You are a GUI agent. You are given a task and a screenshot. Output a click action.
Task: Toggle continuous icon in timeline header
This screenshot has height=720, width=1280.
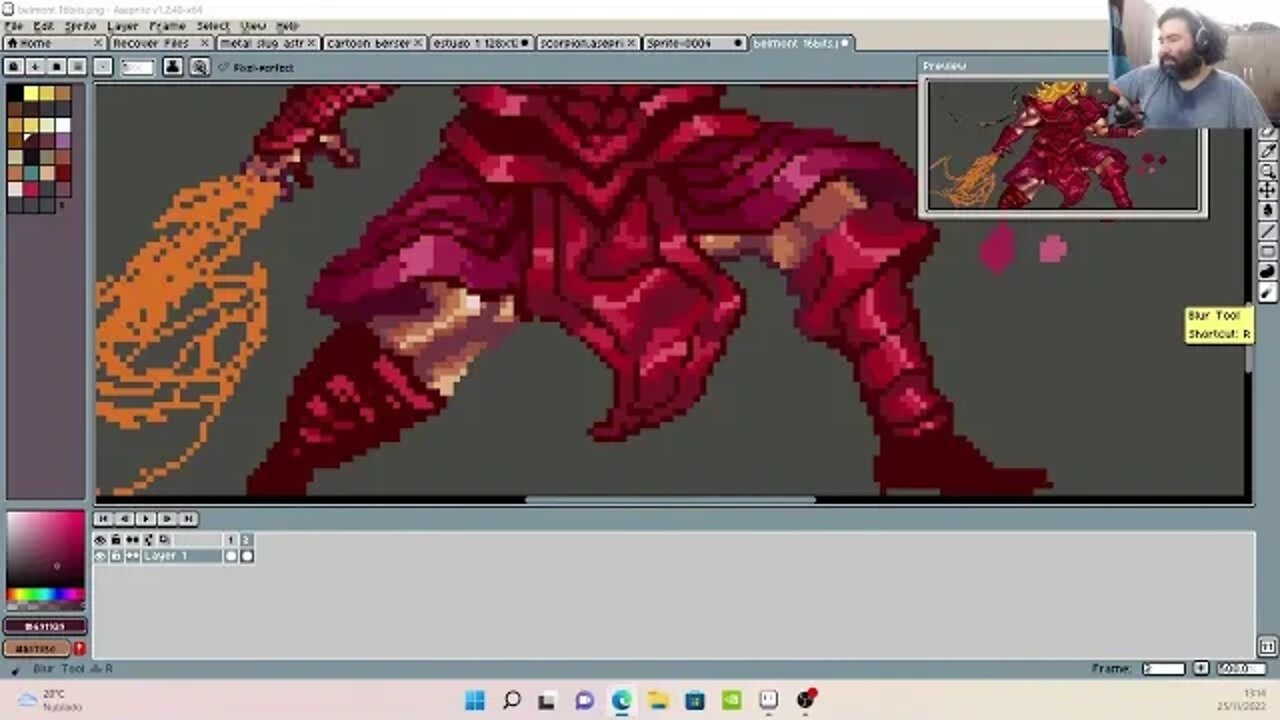(132, 540)
